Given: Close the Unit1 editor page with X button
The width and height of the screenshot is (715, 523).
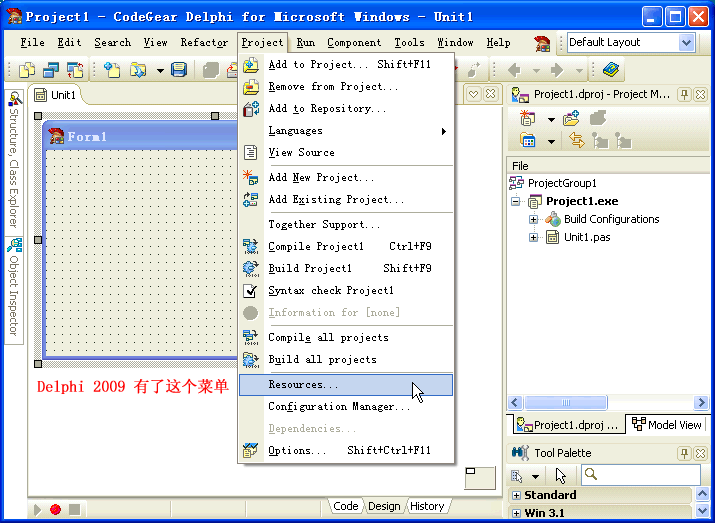Looking at the screenshot, I should click(490, 94).
